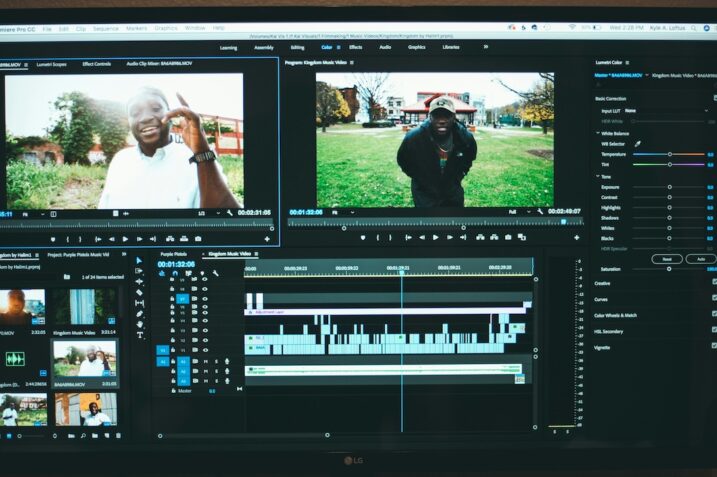
Task: Toggle V1 track output eye
Action: coord(204,350)
